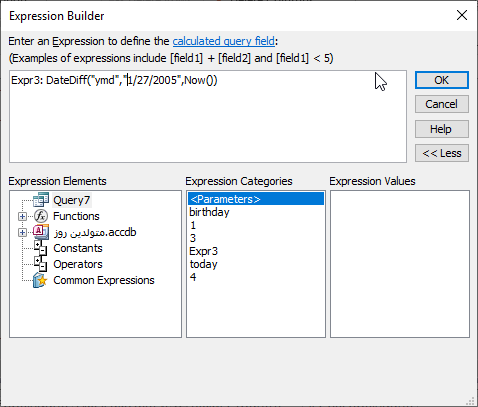
Task: Confirm the expression with OK
Action: pos(442,80)
